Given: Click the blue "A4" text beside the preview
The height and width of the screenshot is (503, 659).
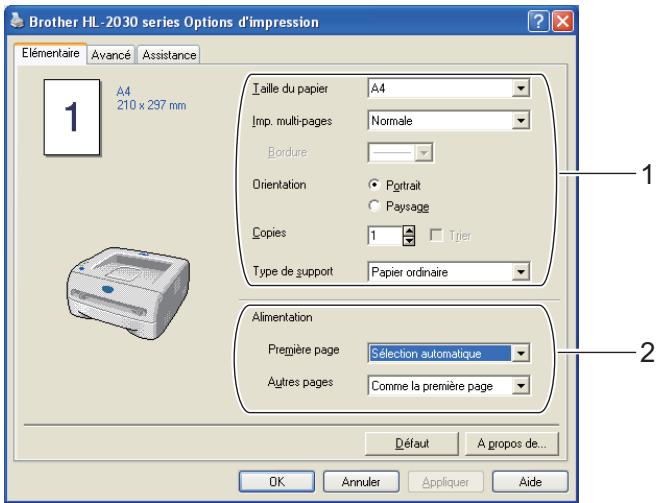Looking at the screenshot, I should pos(124,91).
